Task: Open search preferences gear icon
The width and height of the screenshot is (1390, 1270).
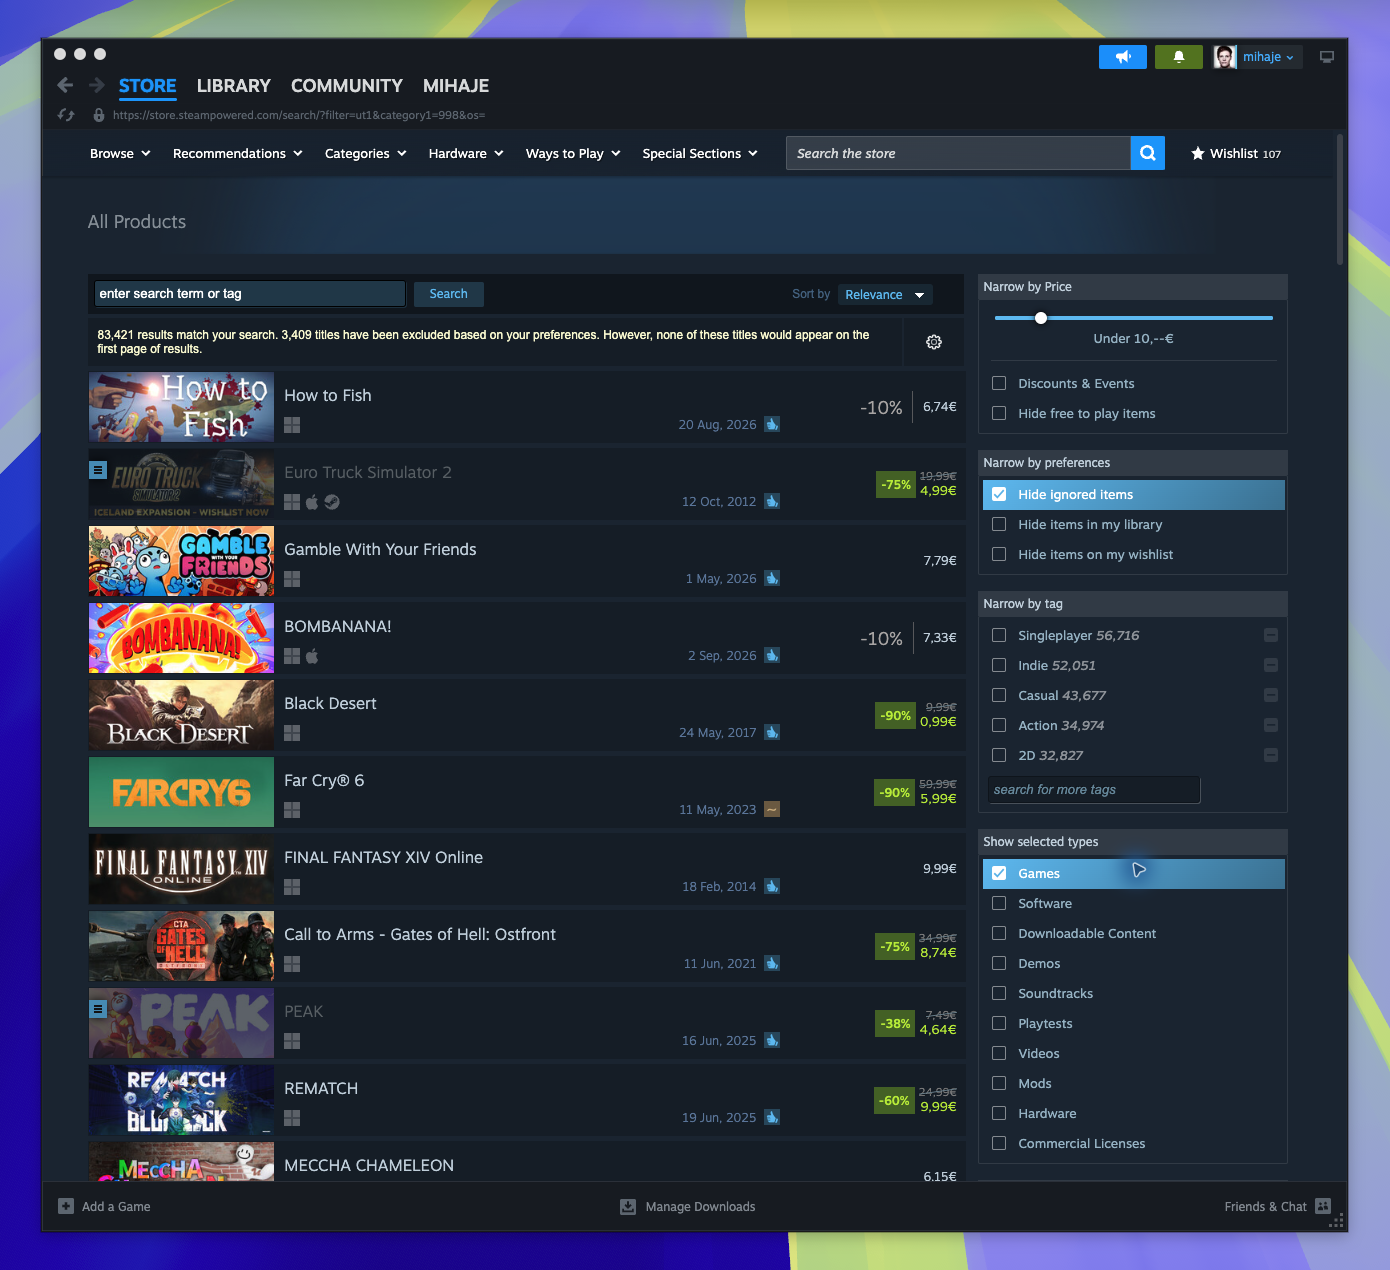Action: (x=934, y=342)
